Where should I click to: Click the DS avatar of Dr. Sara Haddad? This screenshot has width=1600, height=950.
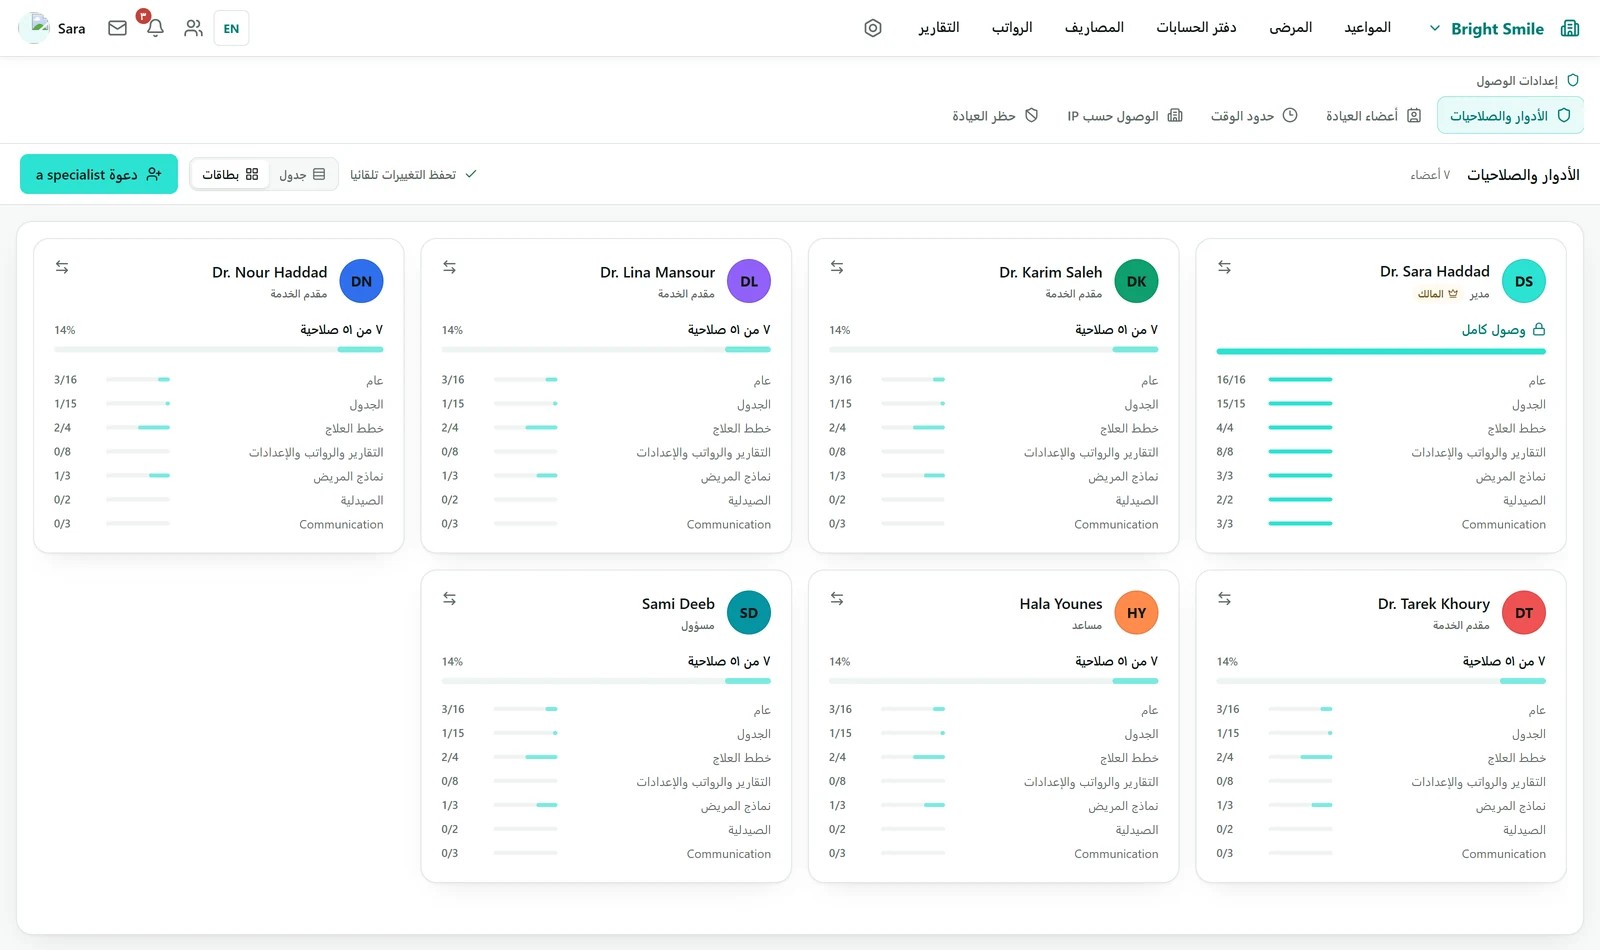pos(1524,281)
